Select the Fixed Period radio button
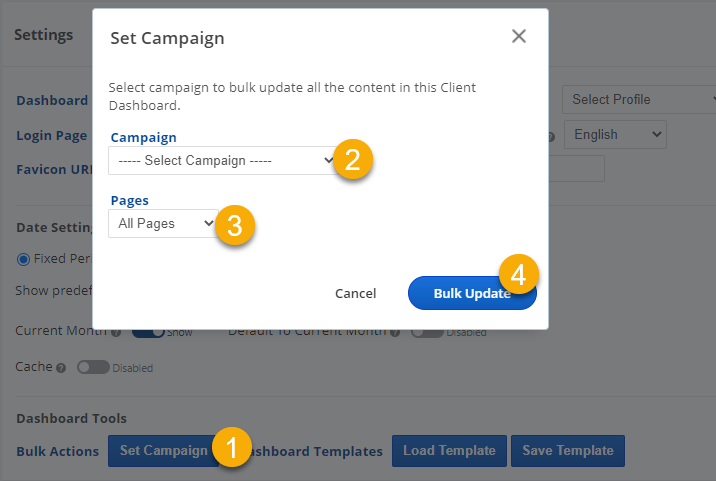This screenshot has height=481, width=716. point(24,258)
